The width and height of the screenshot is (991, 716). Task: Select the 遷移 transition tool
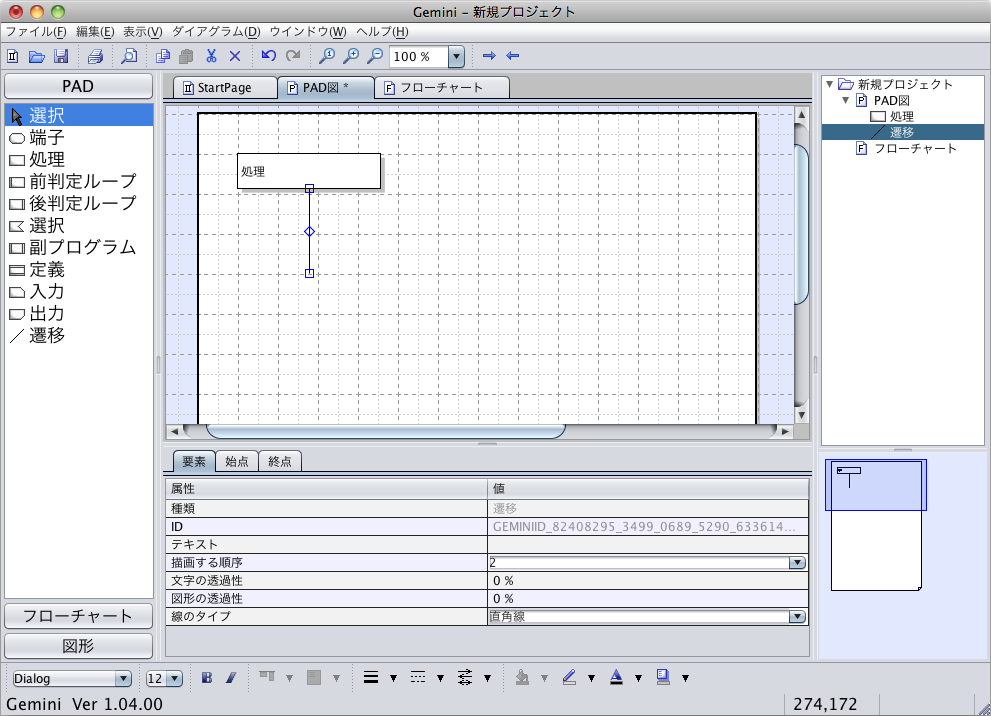(79, 336)
